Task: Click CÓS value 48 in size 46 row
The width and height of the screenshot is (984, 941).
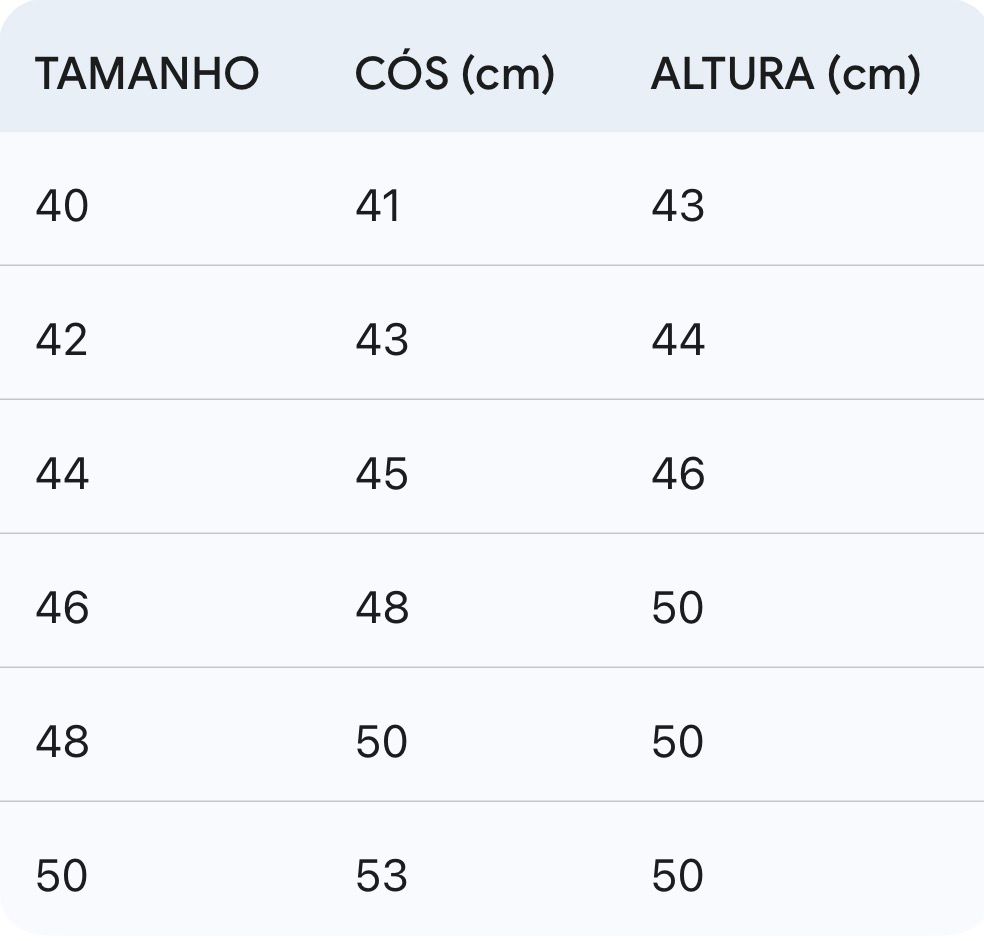Action: [x=382, y=607]
